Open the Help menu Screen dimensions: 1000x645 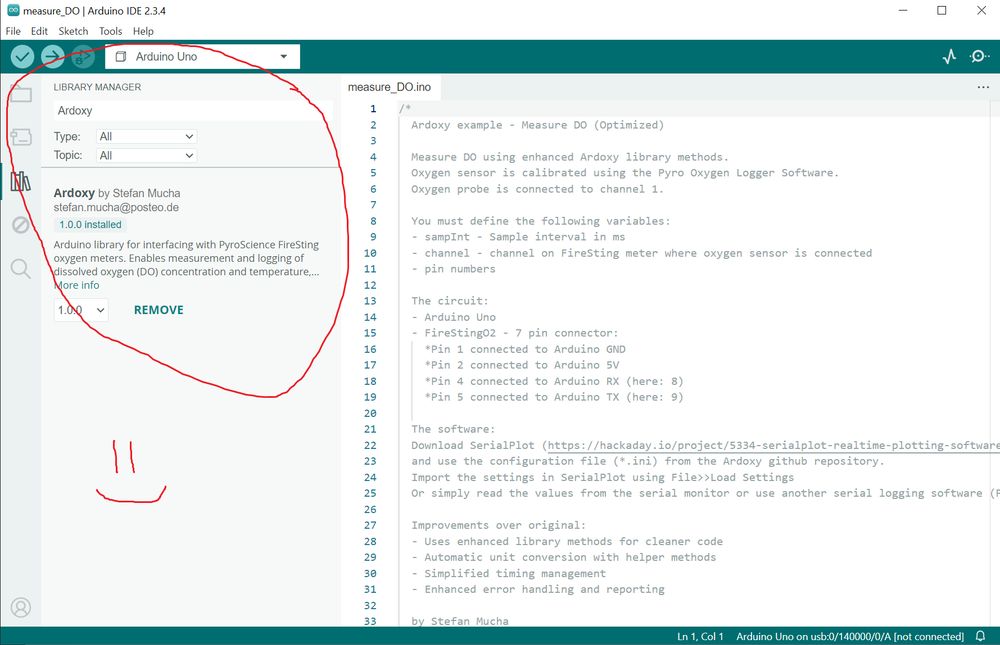click(143, 31)
